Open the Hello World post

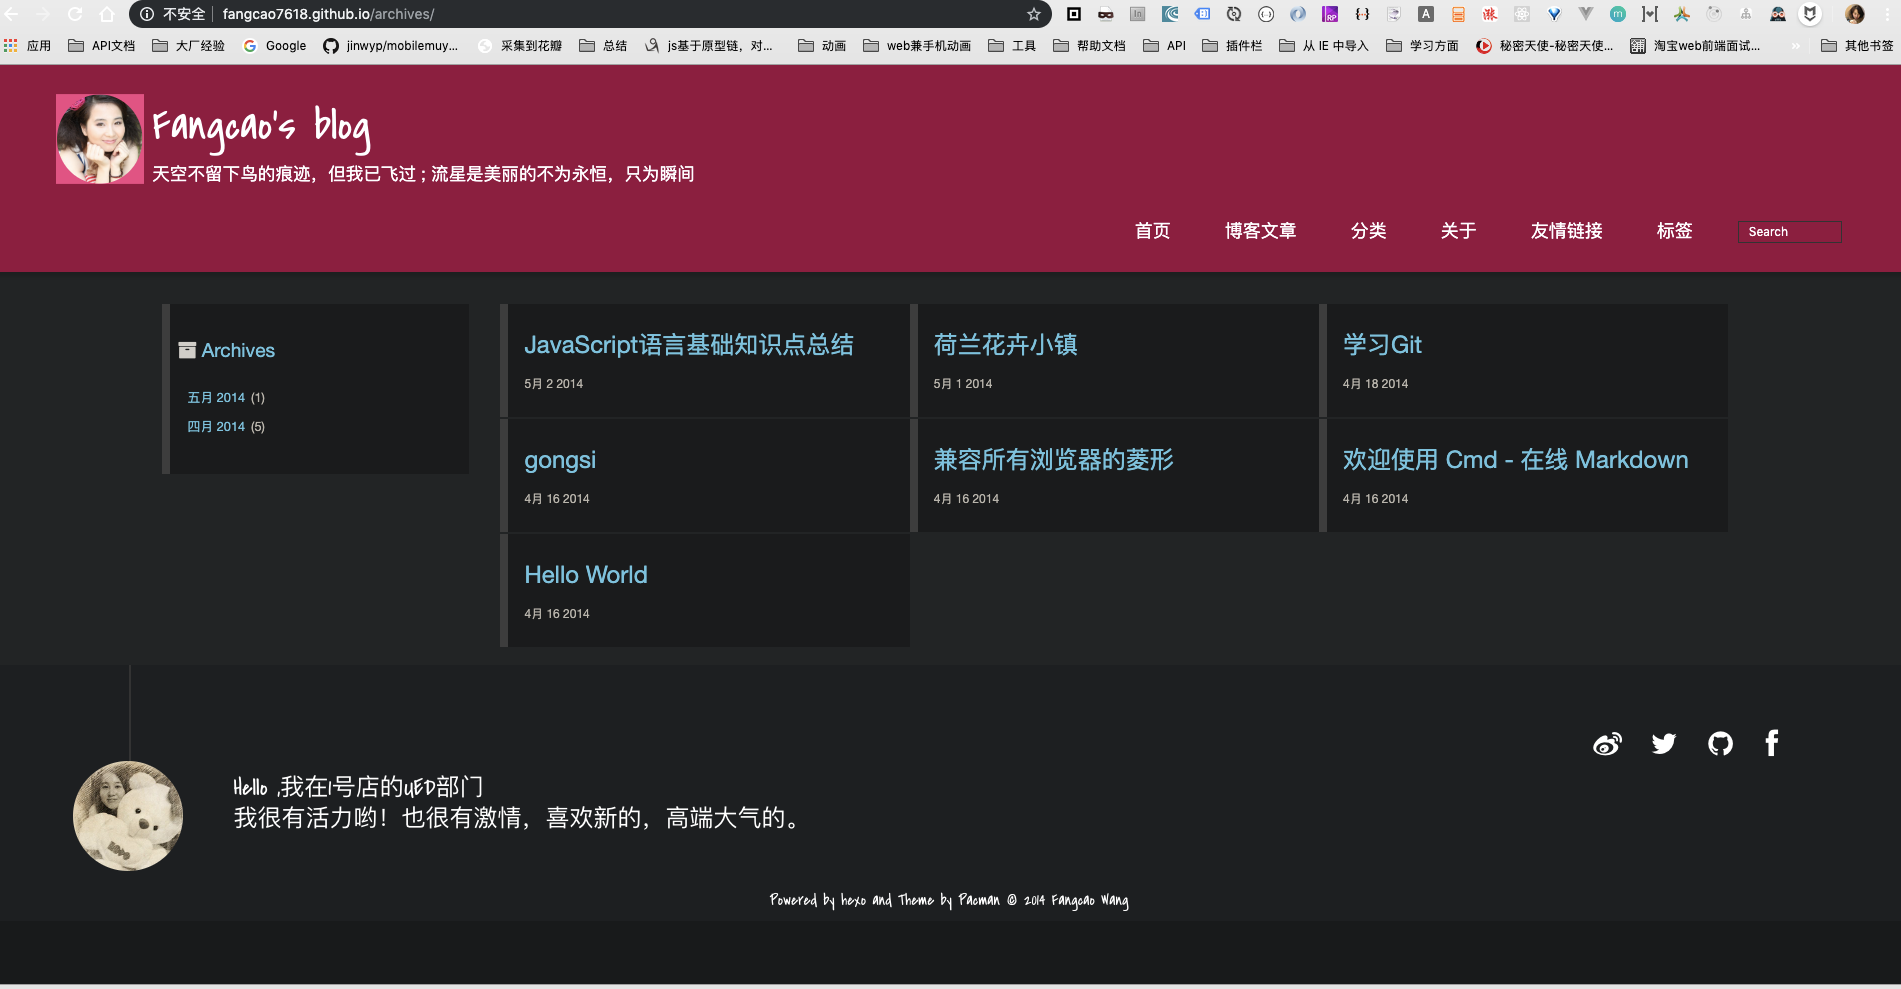[x=586, y=575]
